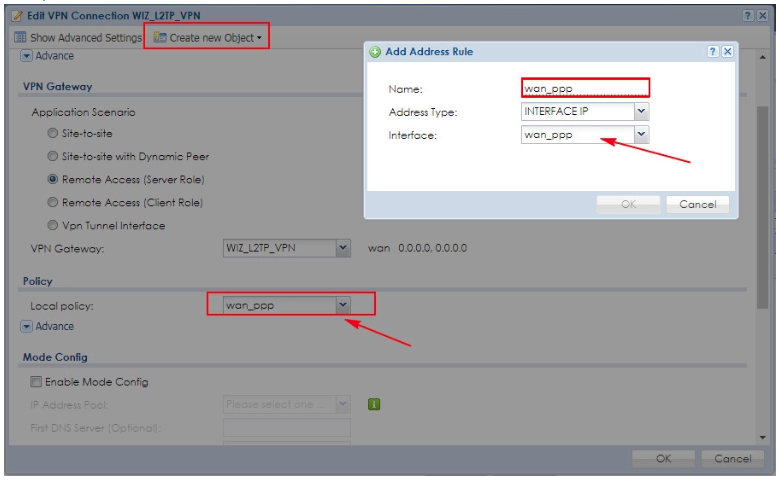Click OK at bottom of Edit VPN Connection
The image size is (778, 483).
(x=662, y=458)
